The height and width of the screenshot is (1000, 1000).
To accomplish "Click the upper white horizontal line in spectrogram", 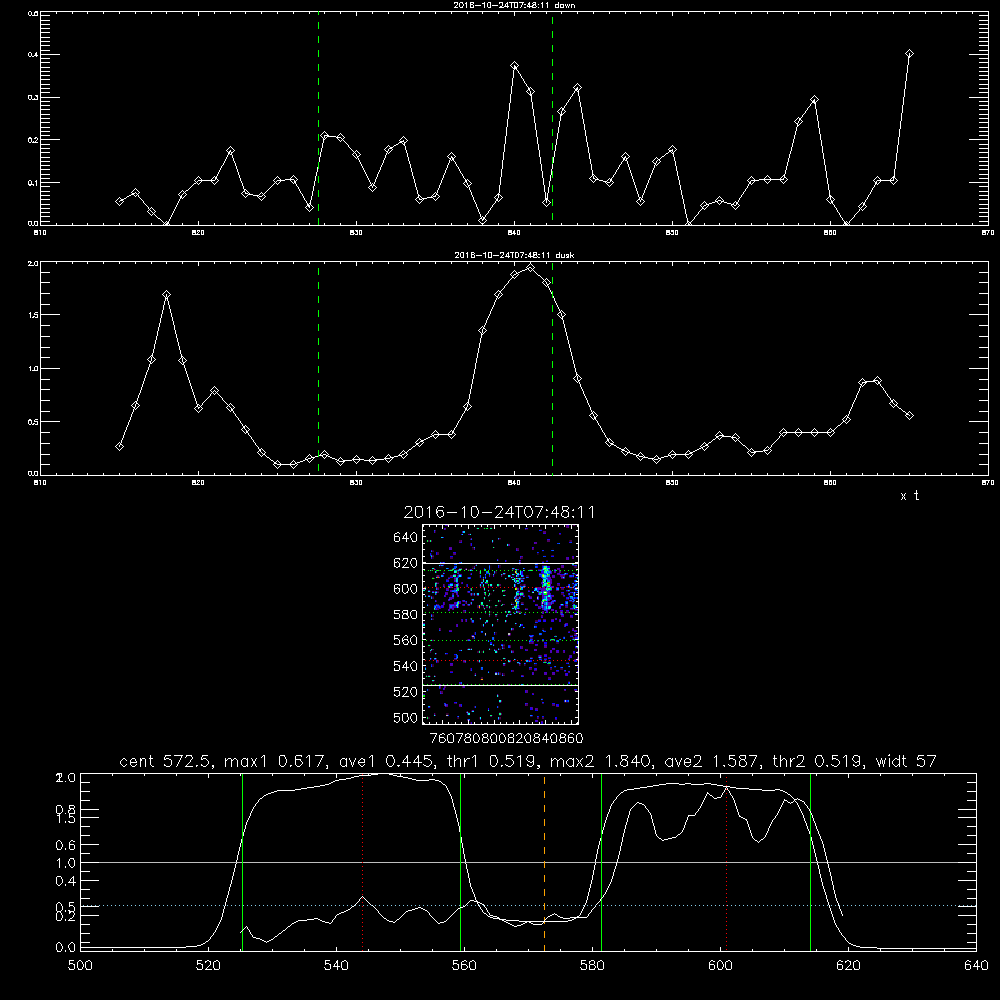I will point(501,563).
